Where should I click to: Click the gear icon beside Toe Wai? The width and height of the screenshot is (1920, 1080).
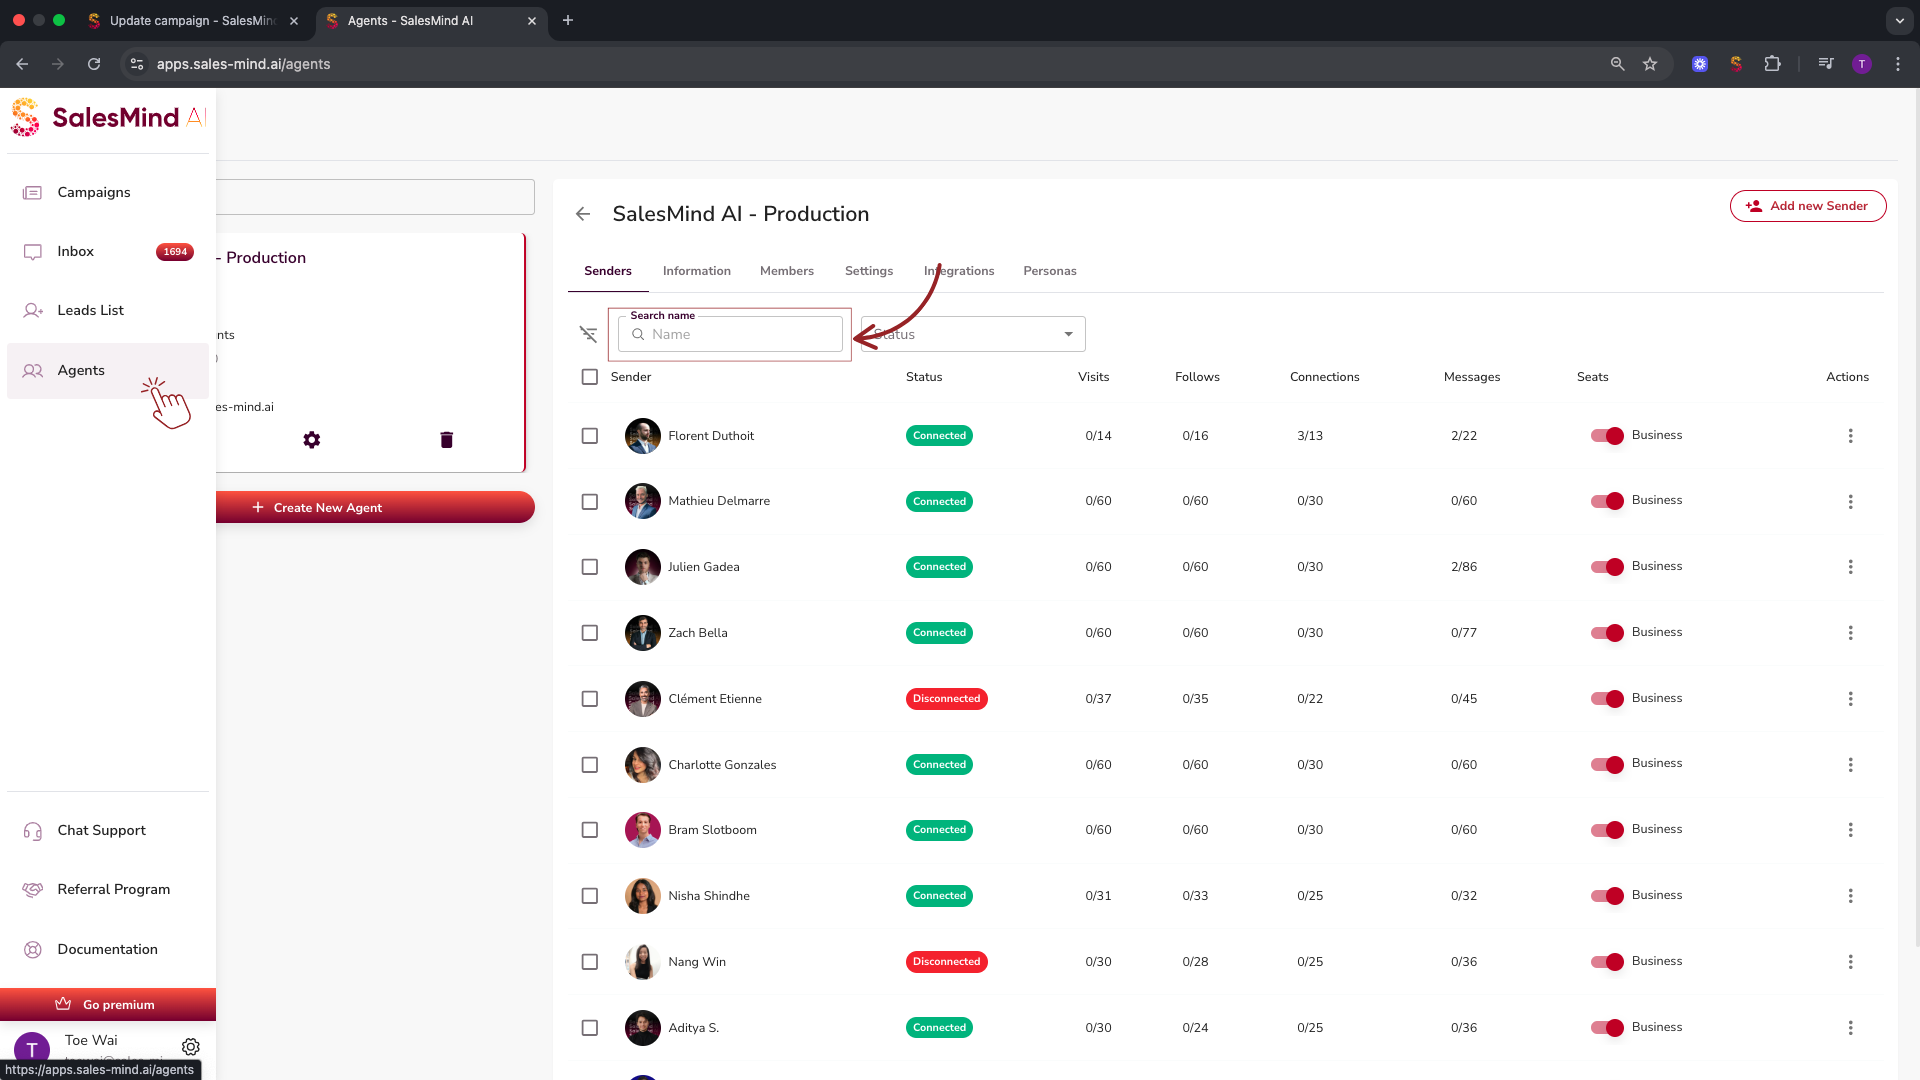(x=191, y=1047)
